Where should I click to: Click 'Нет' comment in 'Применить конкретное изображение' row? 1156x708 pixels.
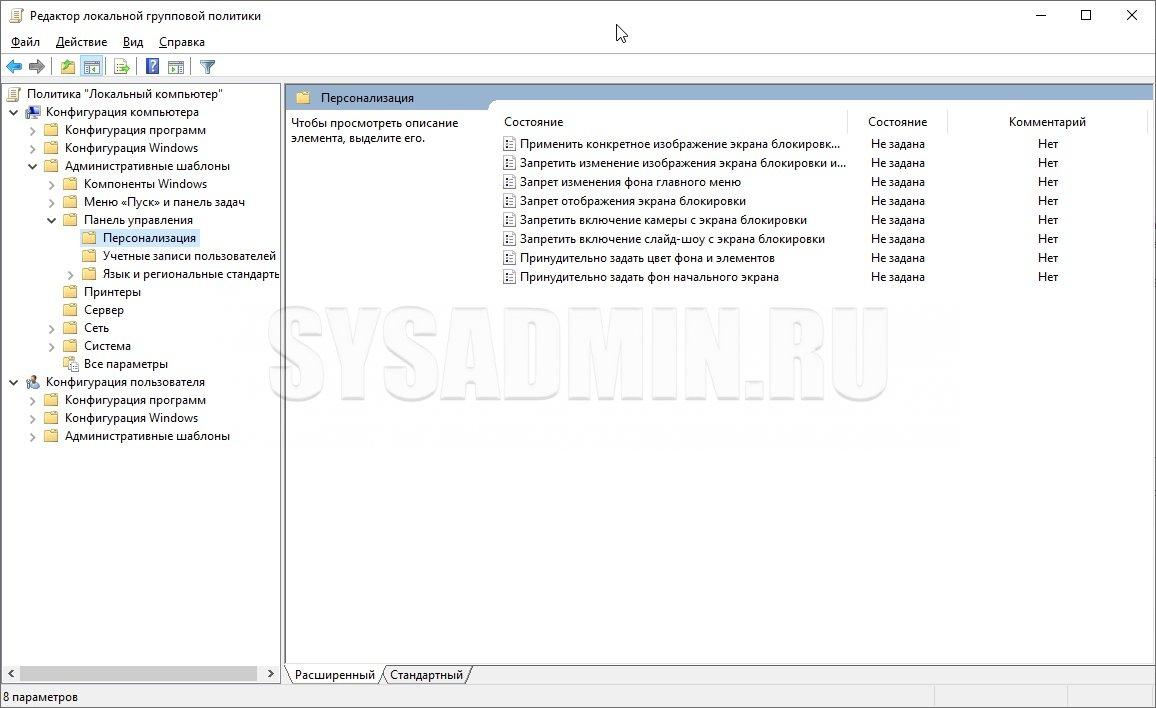[1048, 144]
